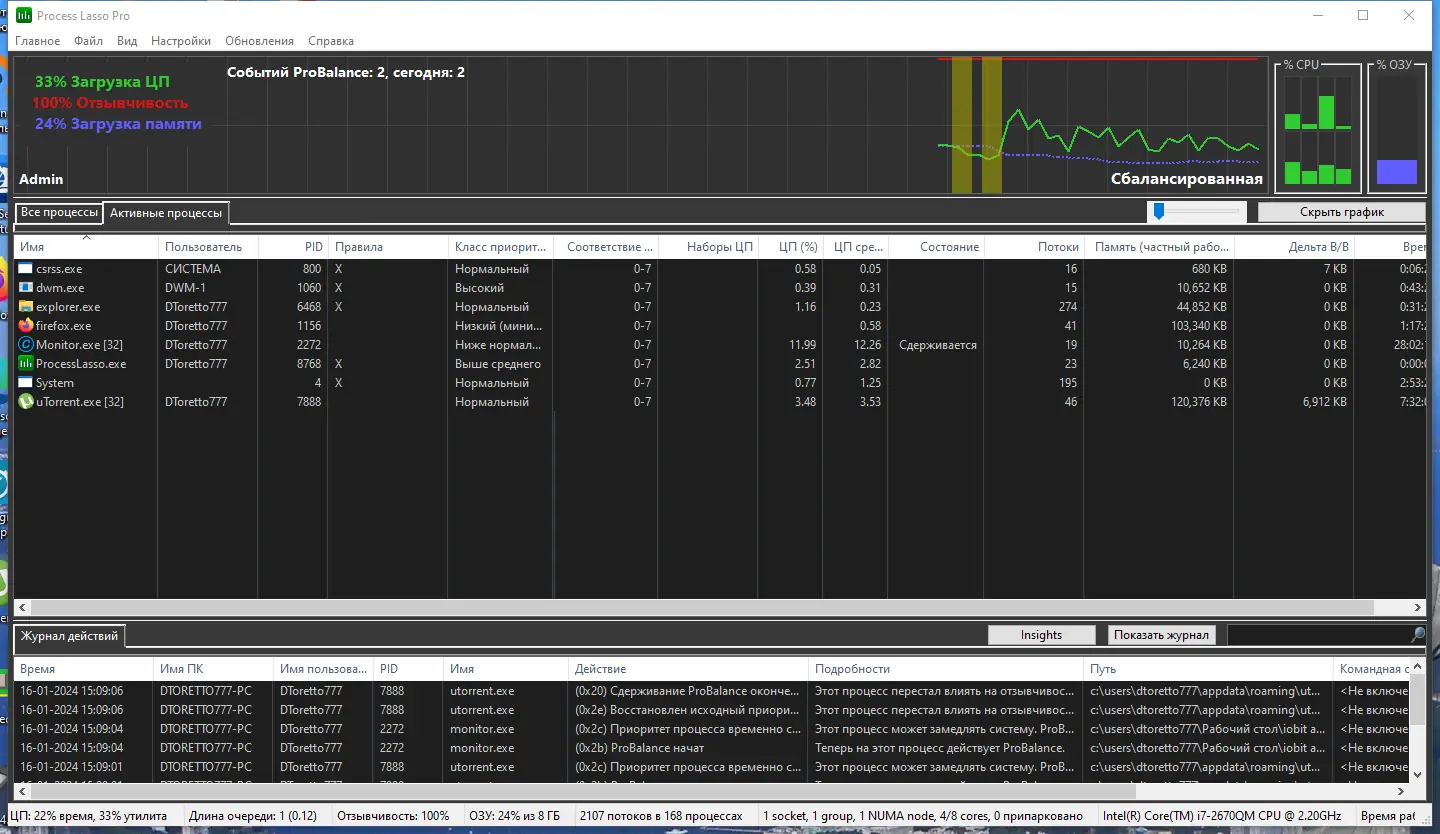The width and height of the screenshot is (1440, 834).
Task: Click the Monitor.exe [32] process icon
Action: point(26,345)
